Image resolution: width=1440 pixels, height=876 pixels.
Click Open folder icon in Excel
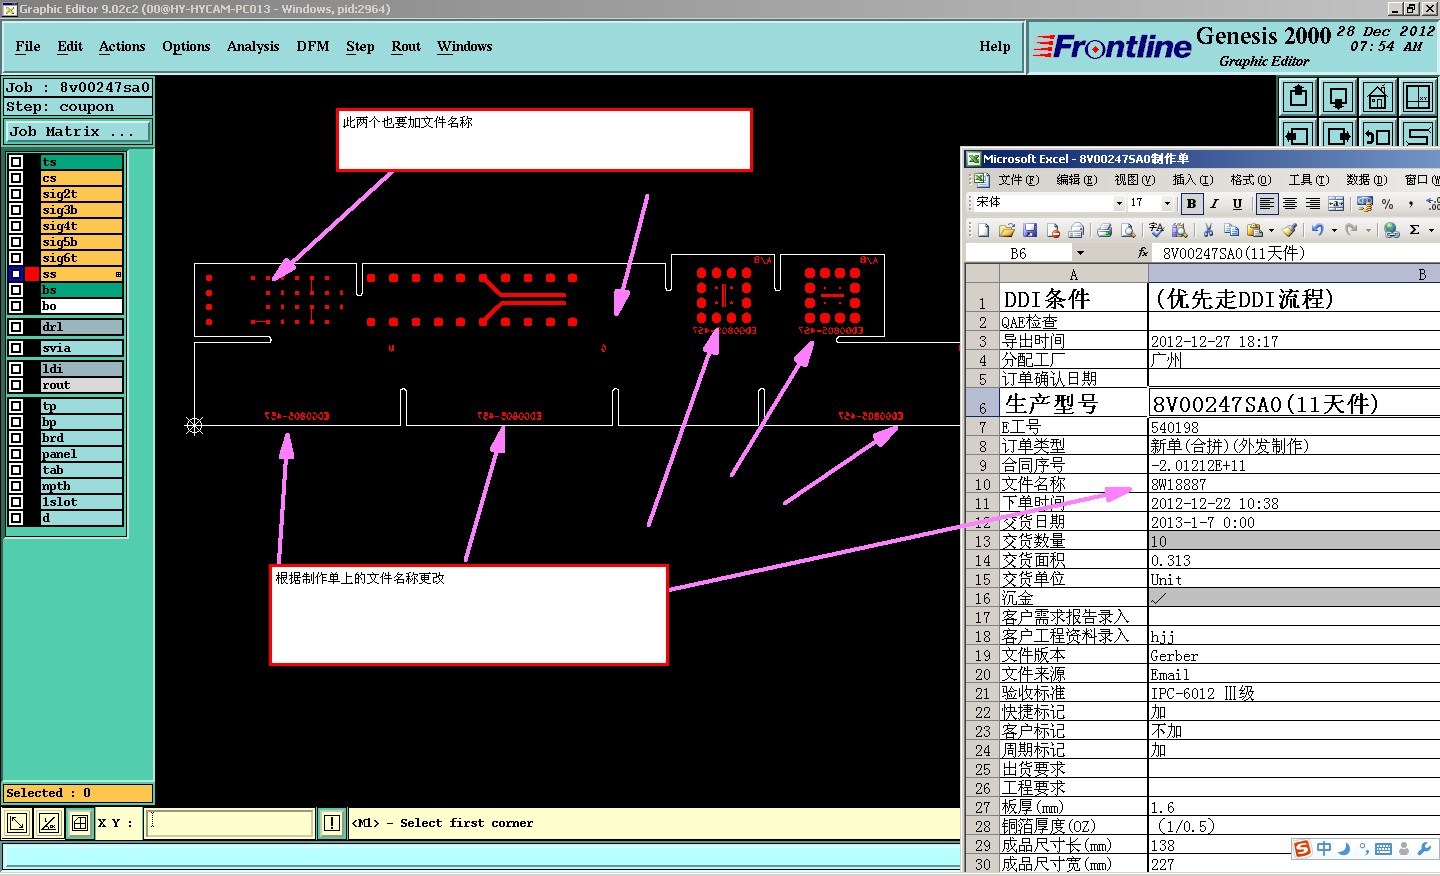tap(1007, 230)
